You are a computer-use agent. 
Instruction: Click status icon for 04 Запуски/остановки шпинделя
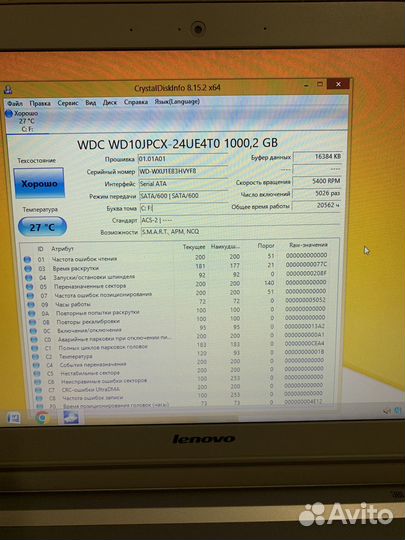point(29,278)
